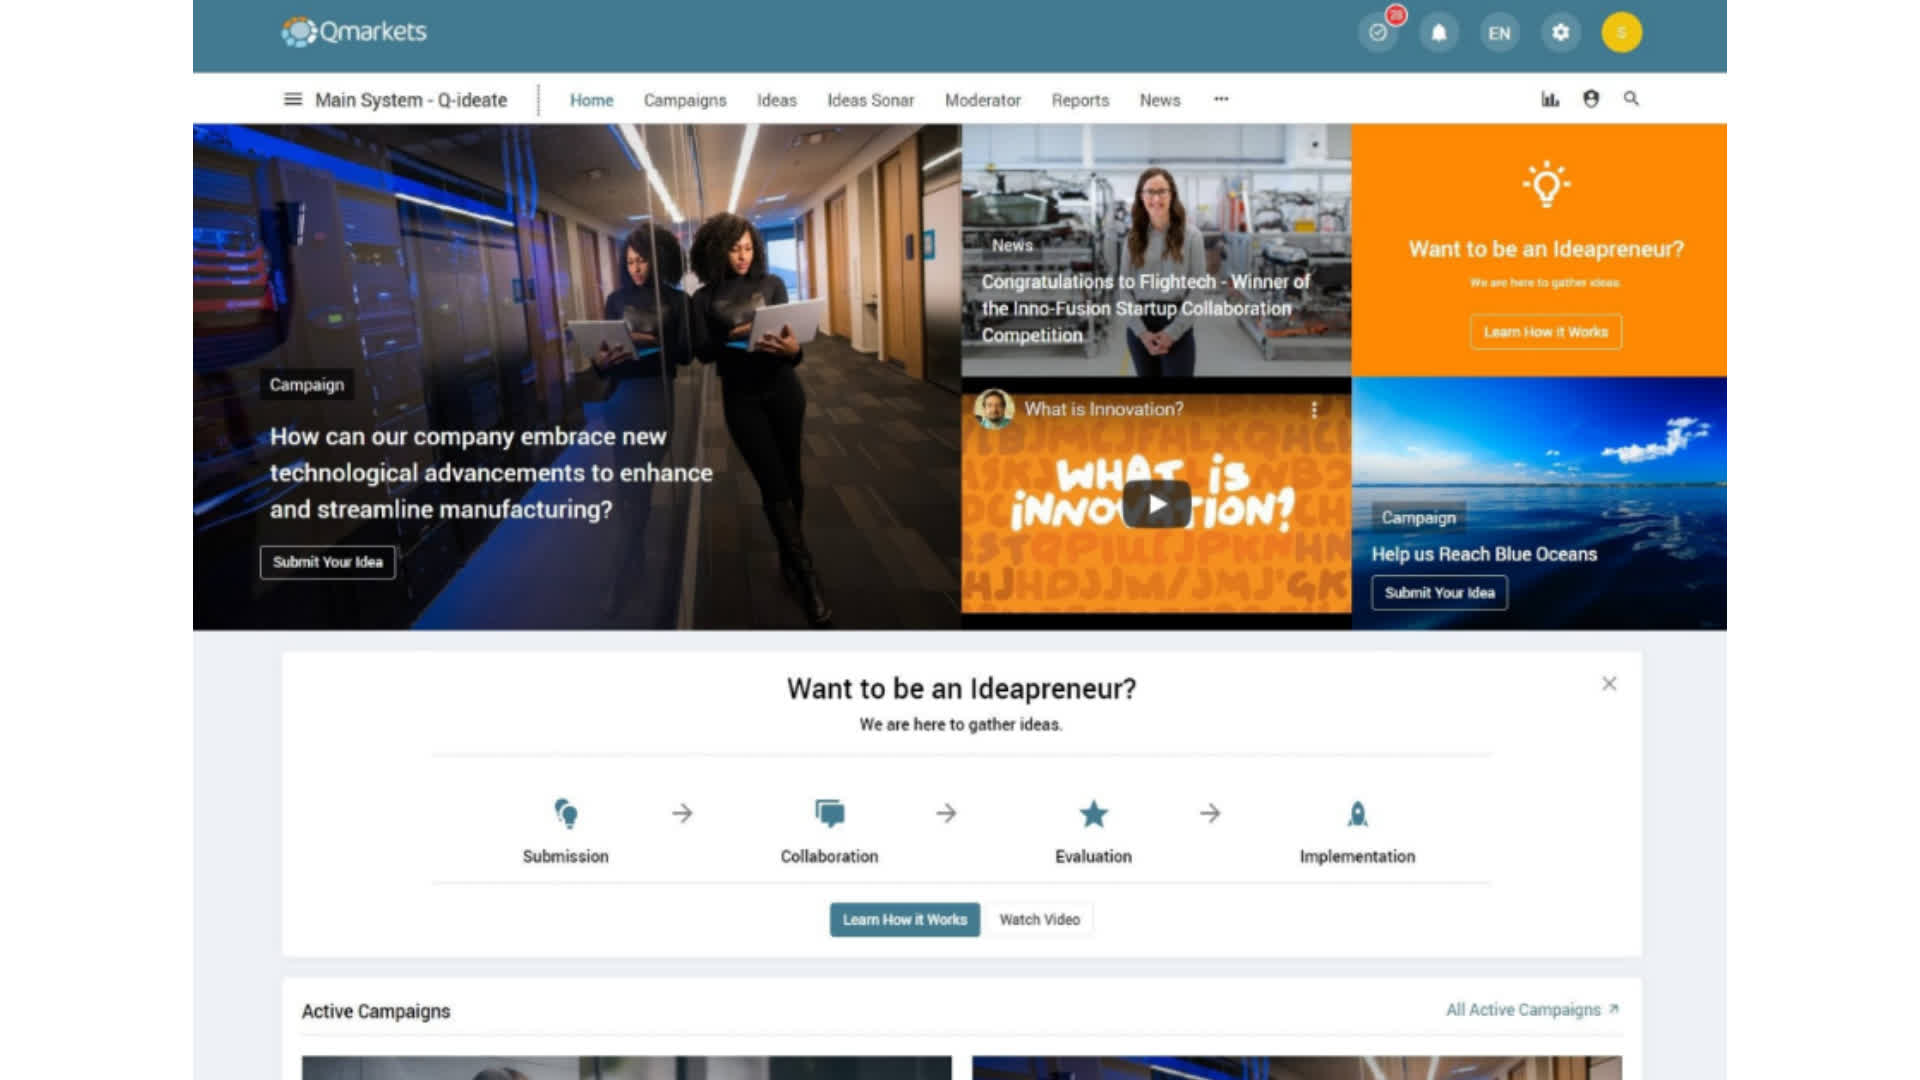
Task: Click Submit Your Idea on Blue Oceans campaign
Action: tap(1439, 593)
